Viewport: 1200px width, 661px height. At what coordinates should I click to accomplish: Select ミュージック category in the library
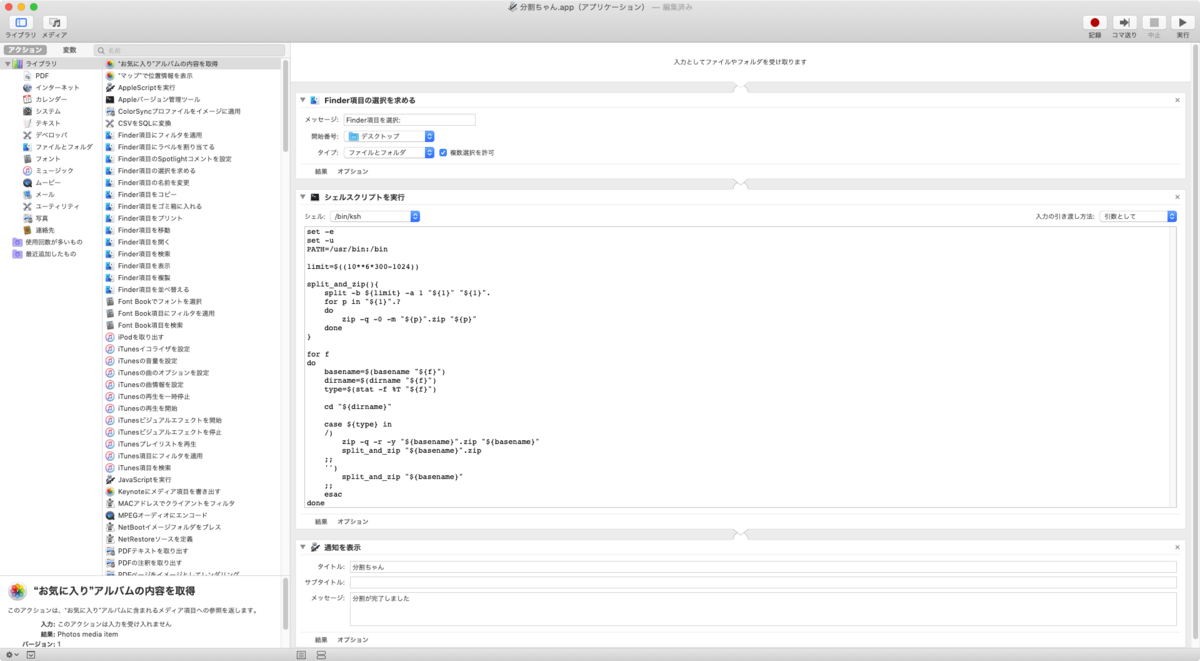54,171
